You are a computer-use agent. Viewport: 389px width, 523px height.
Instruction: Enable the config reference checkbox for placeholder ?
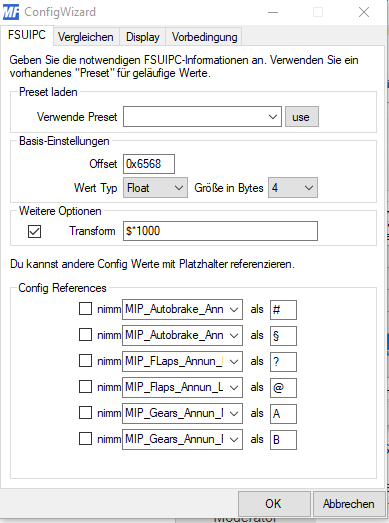click(85, 361)
